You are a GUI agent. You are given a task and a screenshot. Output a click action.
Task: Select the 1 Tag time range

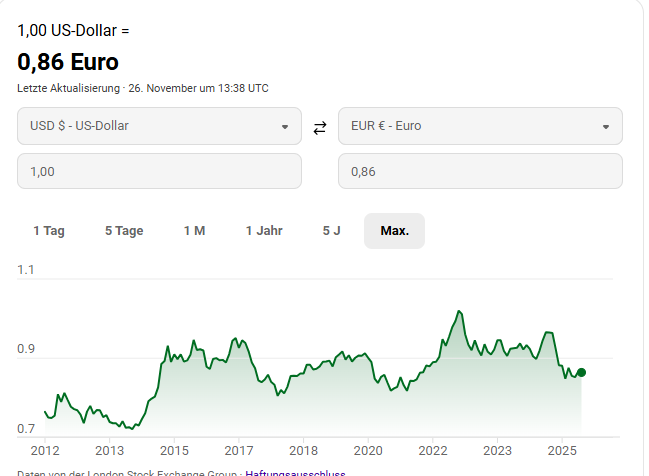coord(49,231)
